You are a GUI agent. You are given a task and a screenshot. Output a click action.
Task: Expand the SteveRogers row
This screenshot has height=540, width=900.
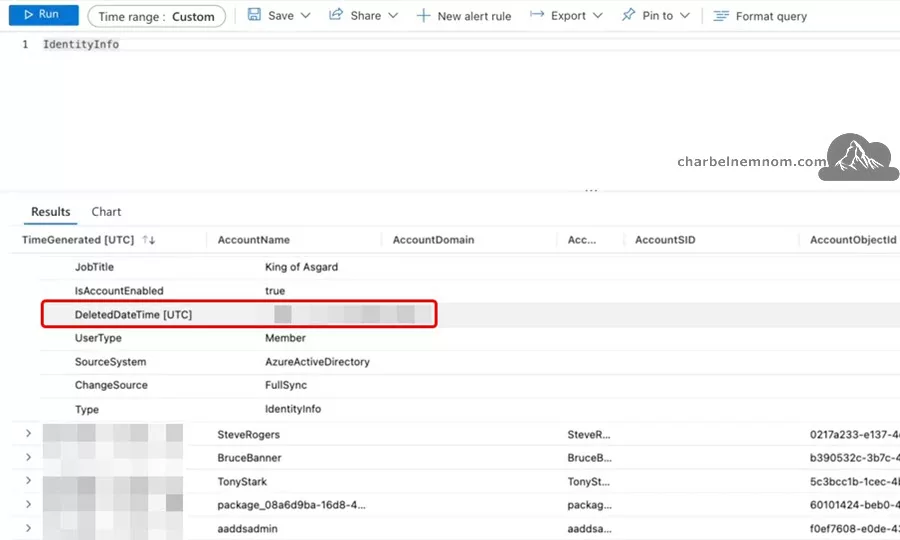point(28,434)
